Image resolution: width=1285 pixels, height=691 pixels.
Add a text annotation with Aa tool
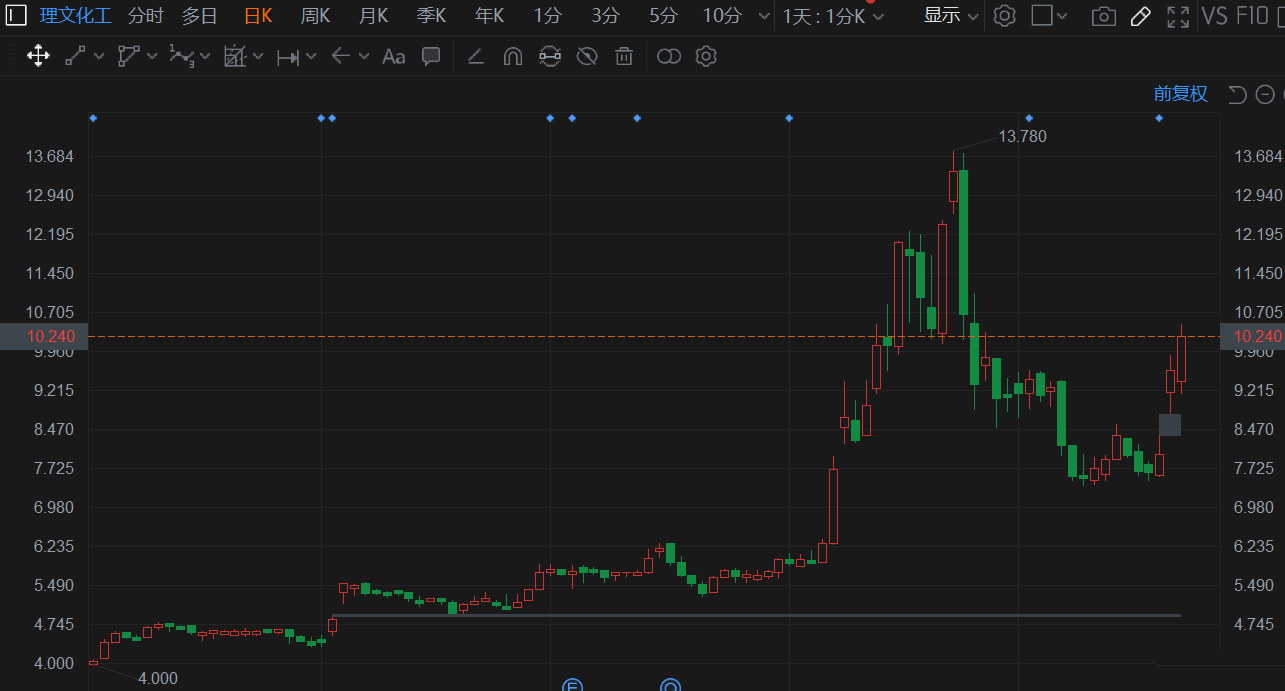coord(393,56)
